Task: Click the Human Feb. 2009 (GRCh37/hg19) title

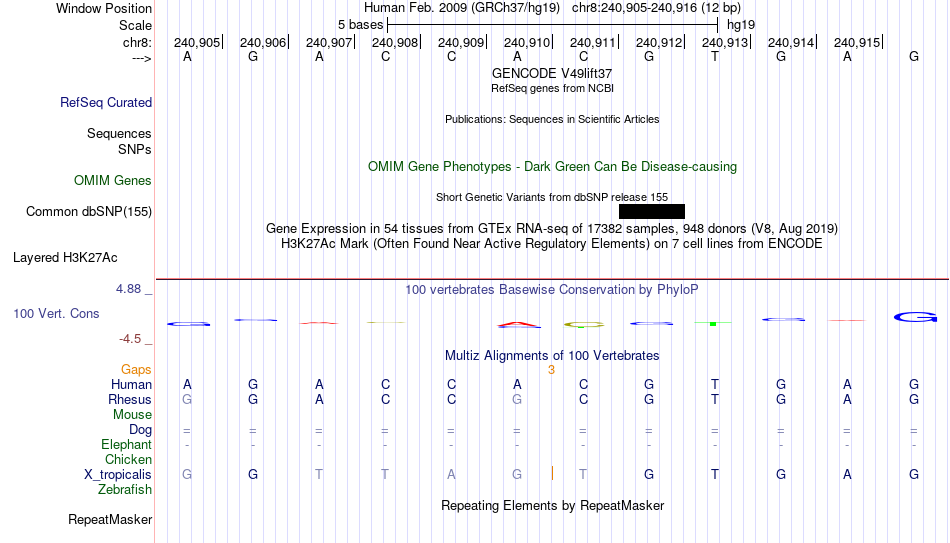Action: [x=464, y=8]
